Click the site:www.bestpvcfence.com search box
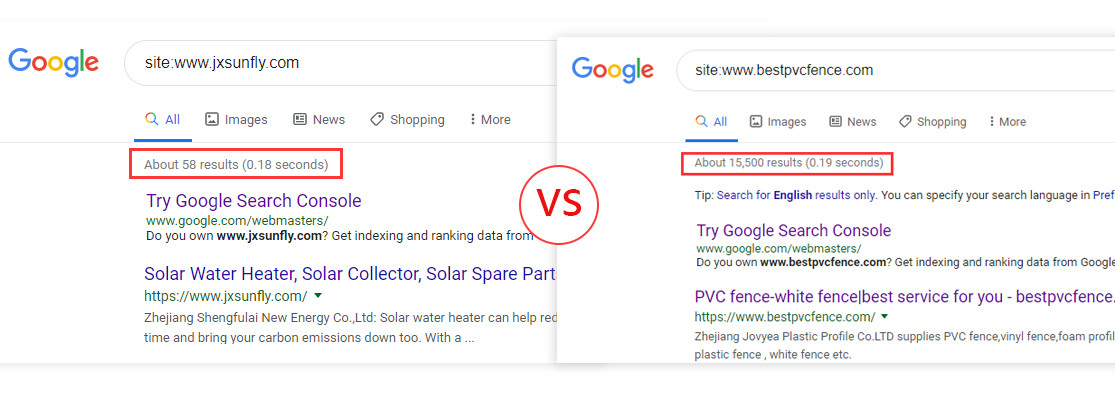 coord(895,70)
